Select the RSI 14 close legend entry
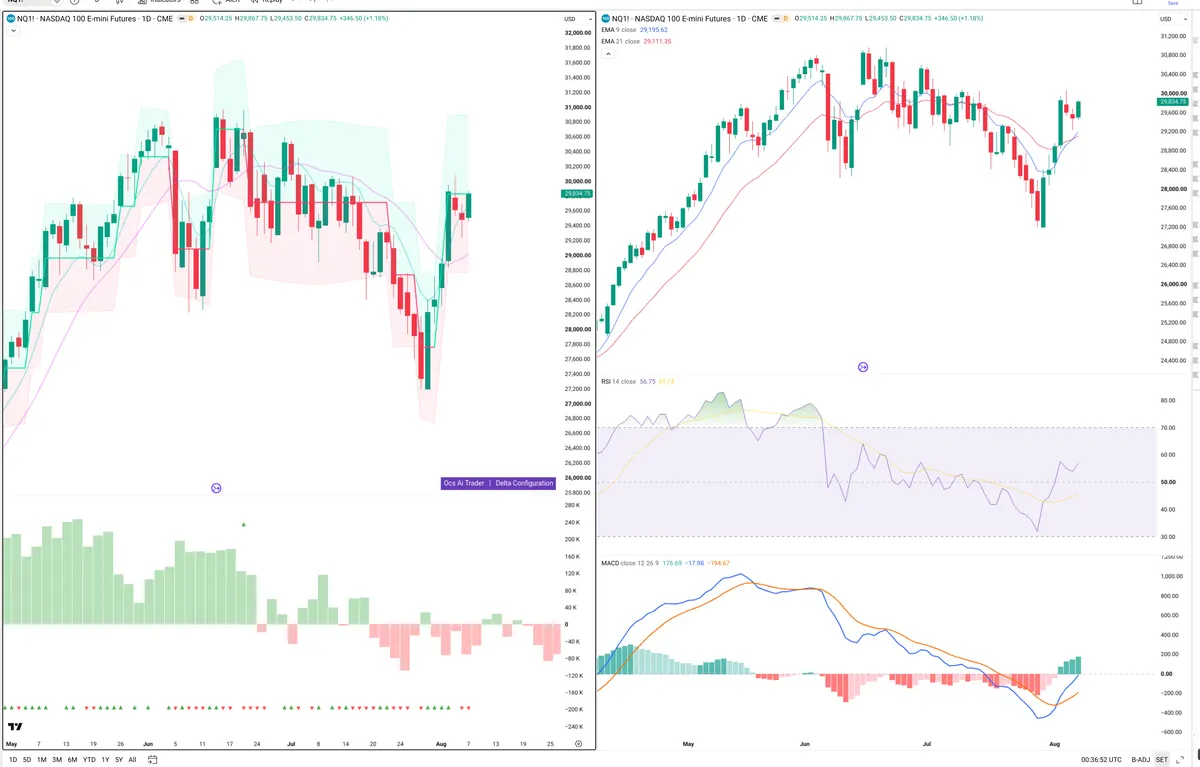Screen dimensions: 1200x767 click(x=618, y=382)
